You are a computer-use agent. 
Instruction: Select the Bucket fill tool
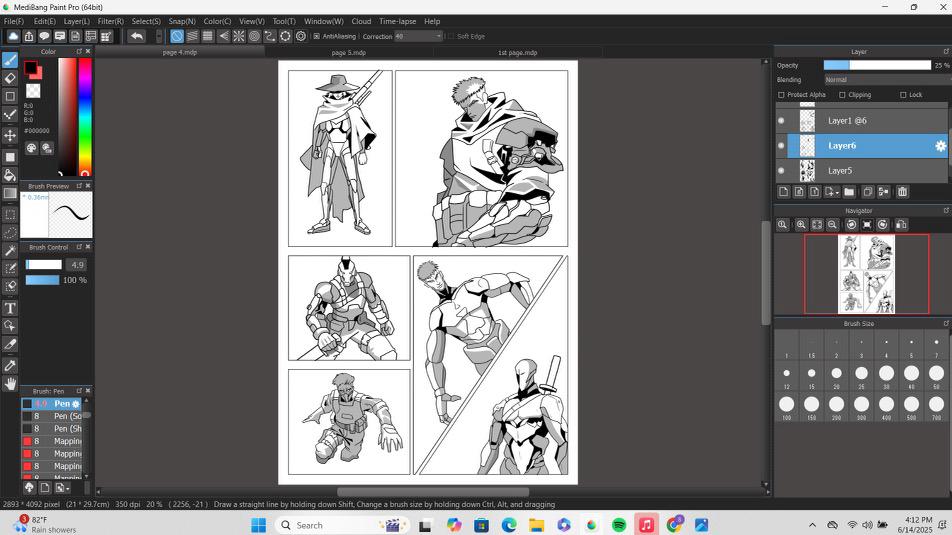coord(10,175)
